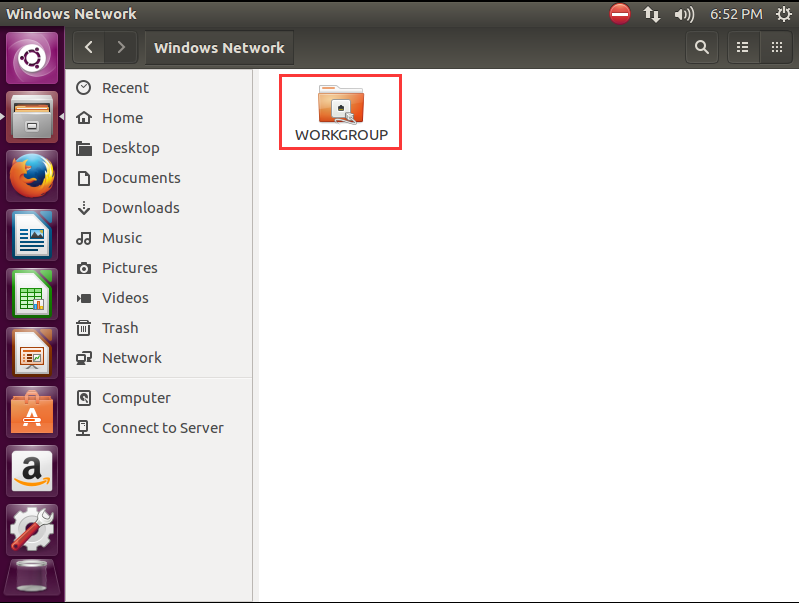
Task: Open the sound volume indicator menu
Action: (x=684, y=14)
